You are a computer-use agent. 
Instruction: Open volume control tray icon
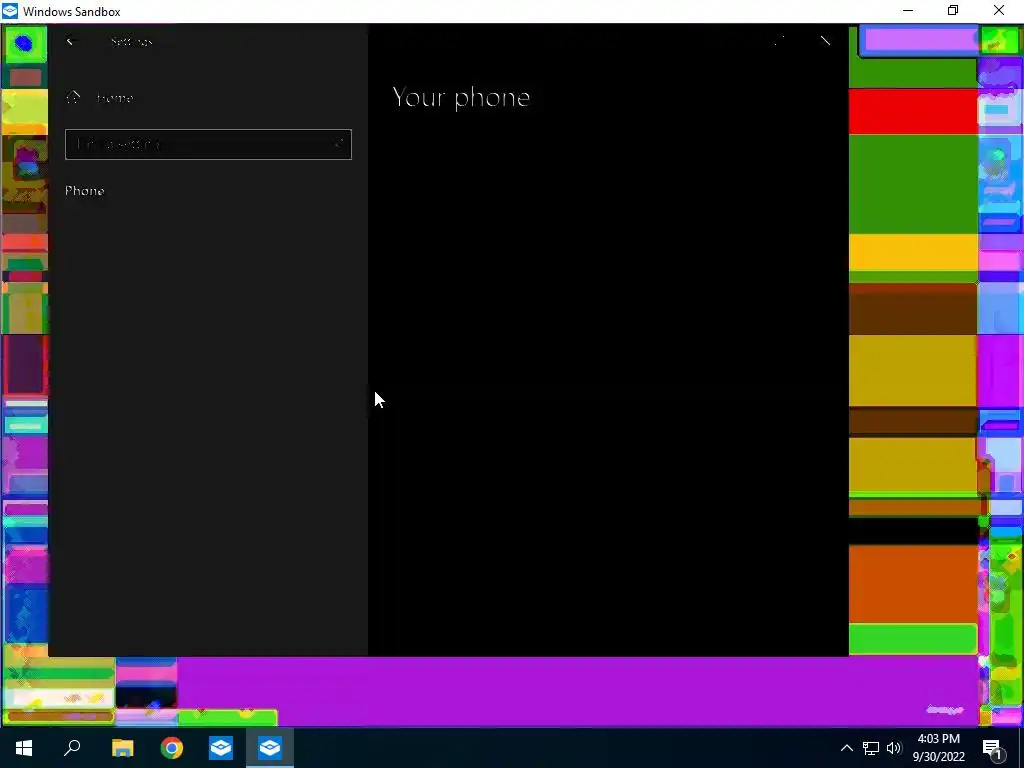point(894,748)
